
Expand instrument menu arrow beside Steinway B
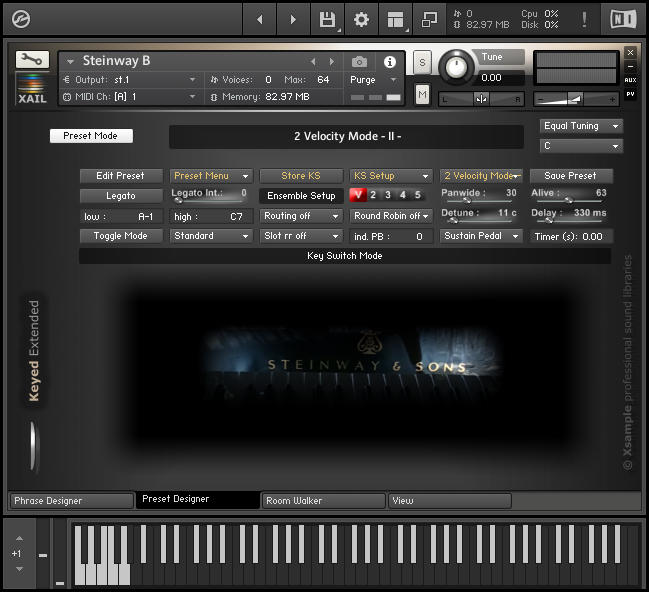[70, 62]
